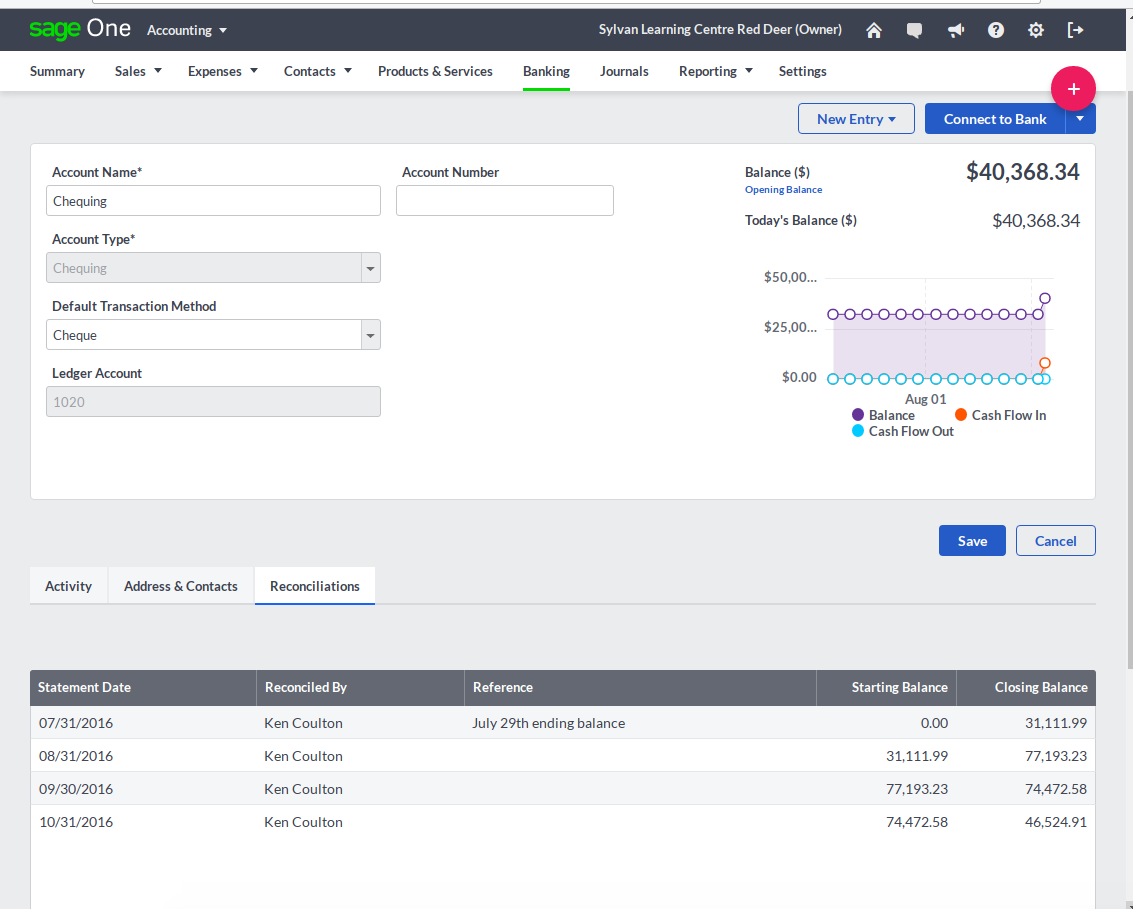Image resolution: width=1133 pixels, height=909 pixels.
Task: Click the Account Number field
Action: click(x=505, y=201)
